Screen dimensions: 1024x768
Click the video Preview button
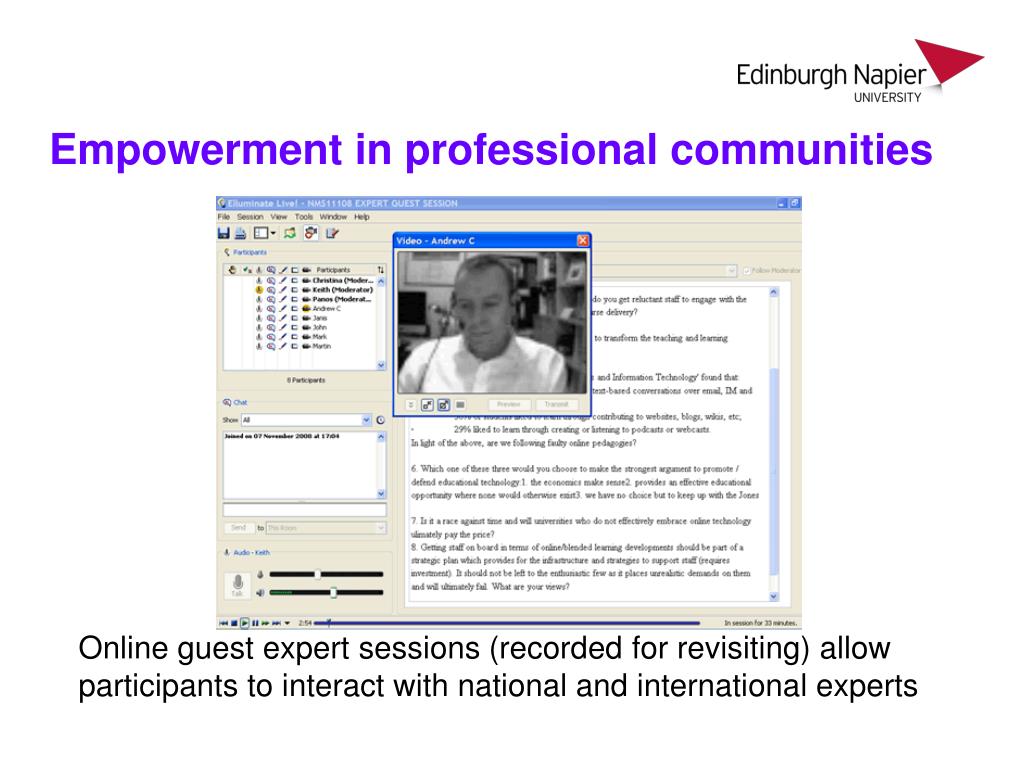[x=509, y=405]
